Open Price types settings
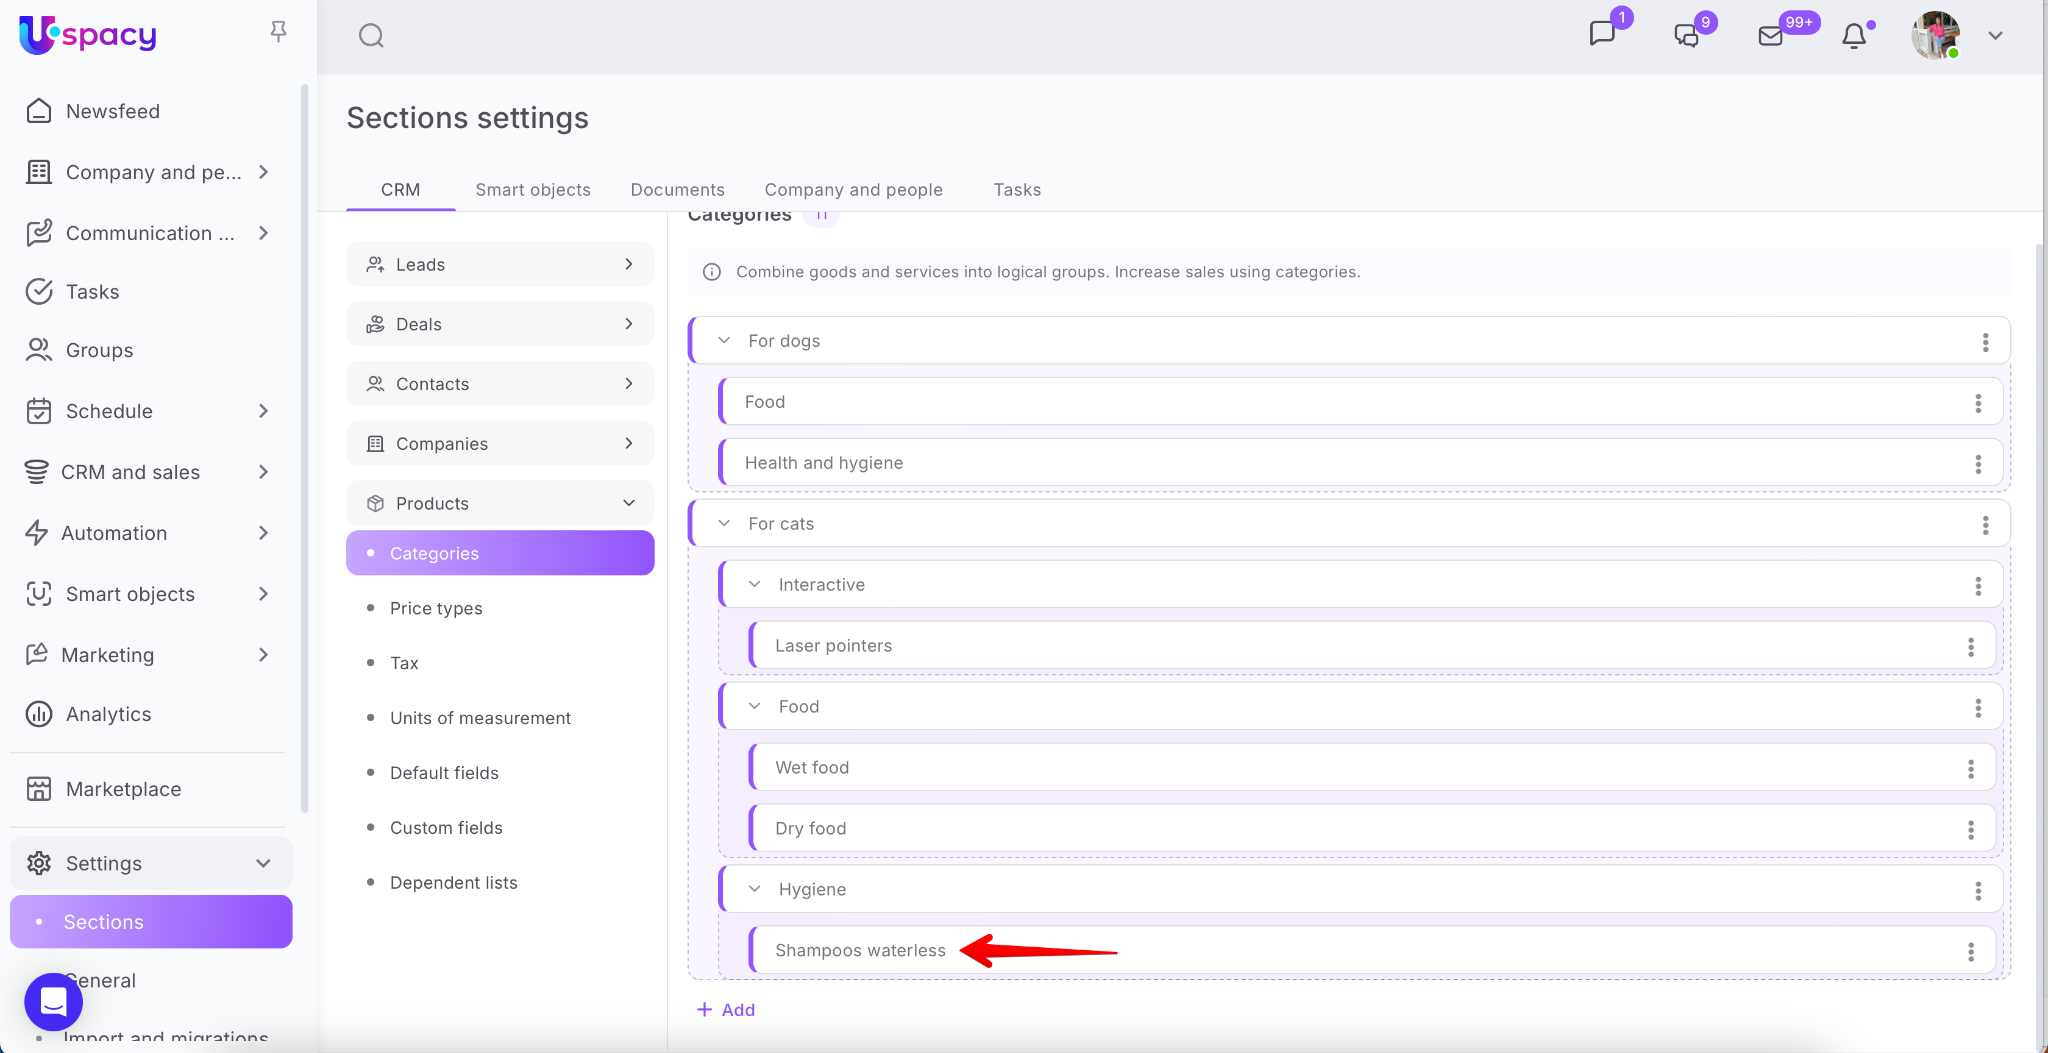The image size is (2048, 1053). click(436, 608)
